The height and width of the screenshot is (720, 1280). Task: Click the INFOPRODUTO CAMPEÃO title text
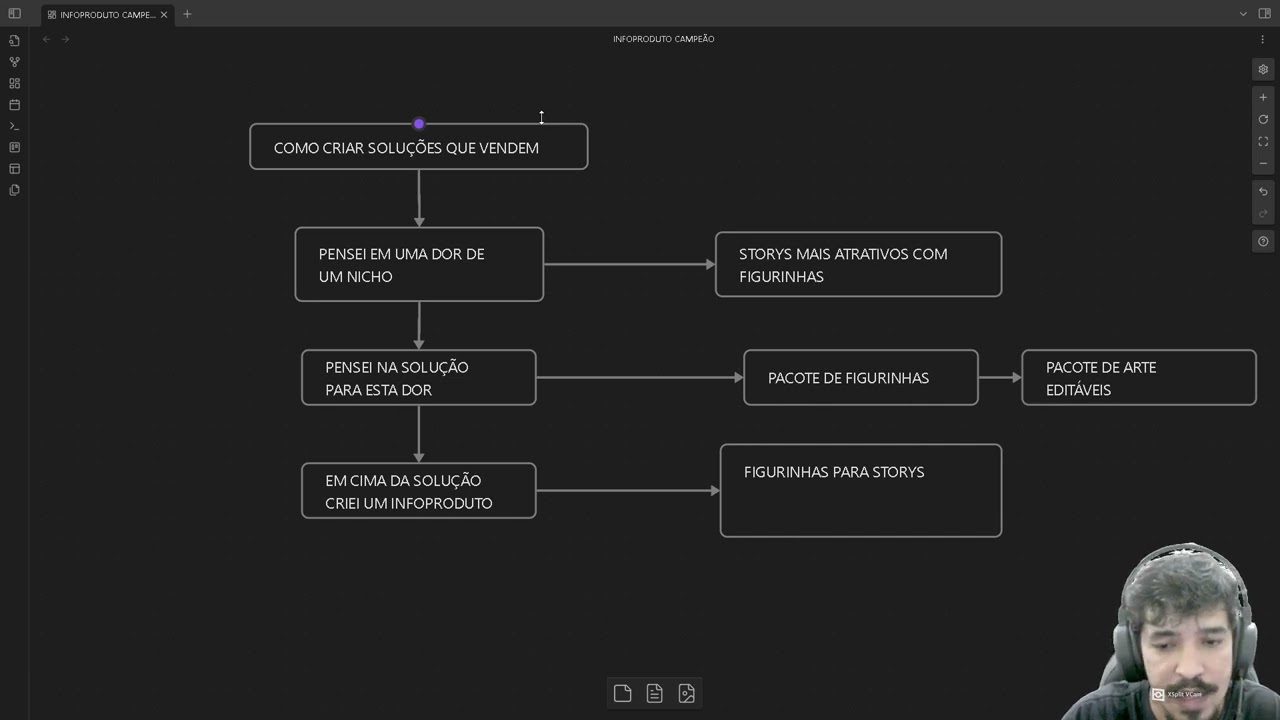point(663,39)
